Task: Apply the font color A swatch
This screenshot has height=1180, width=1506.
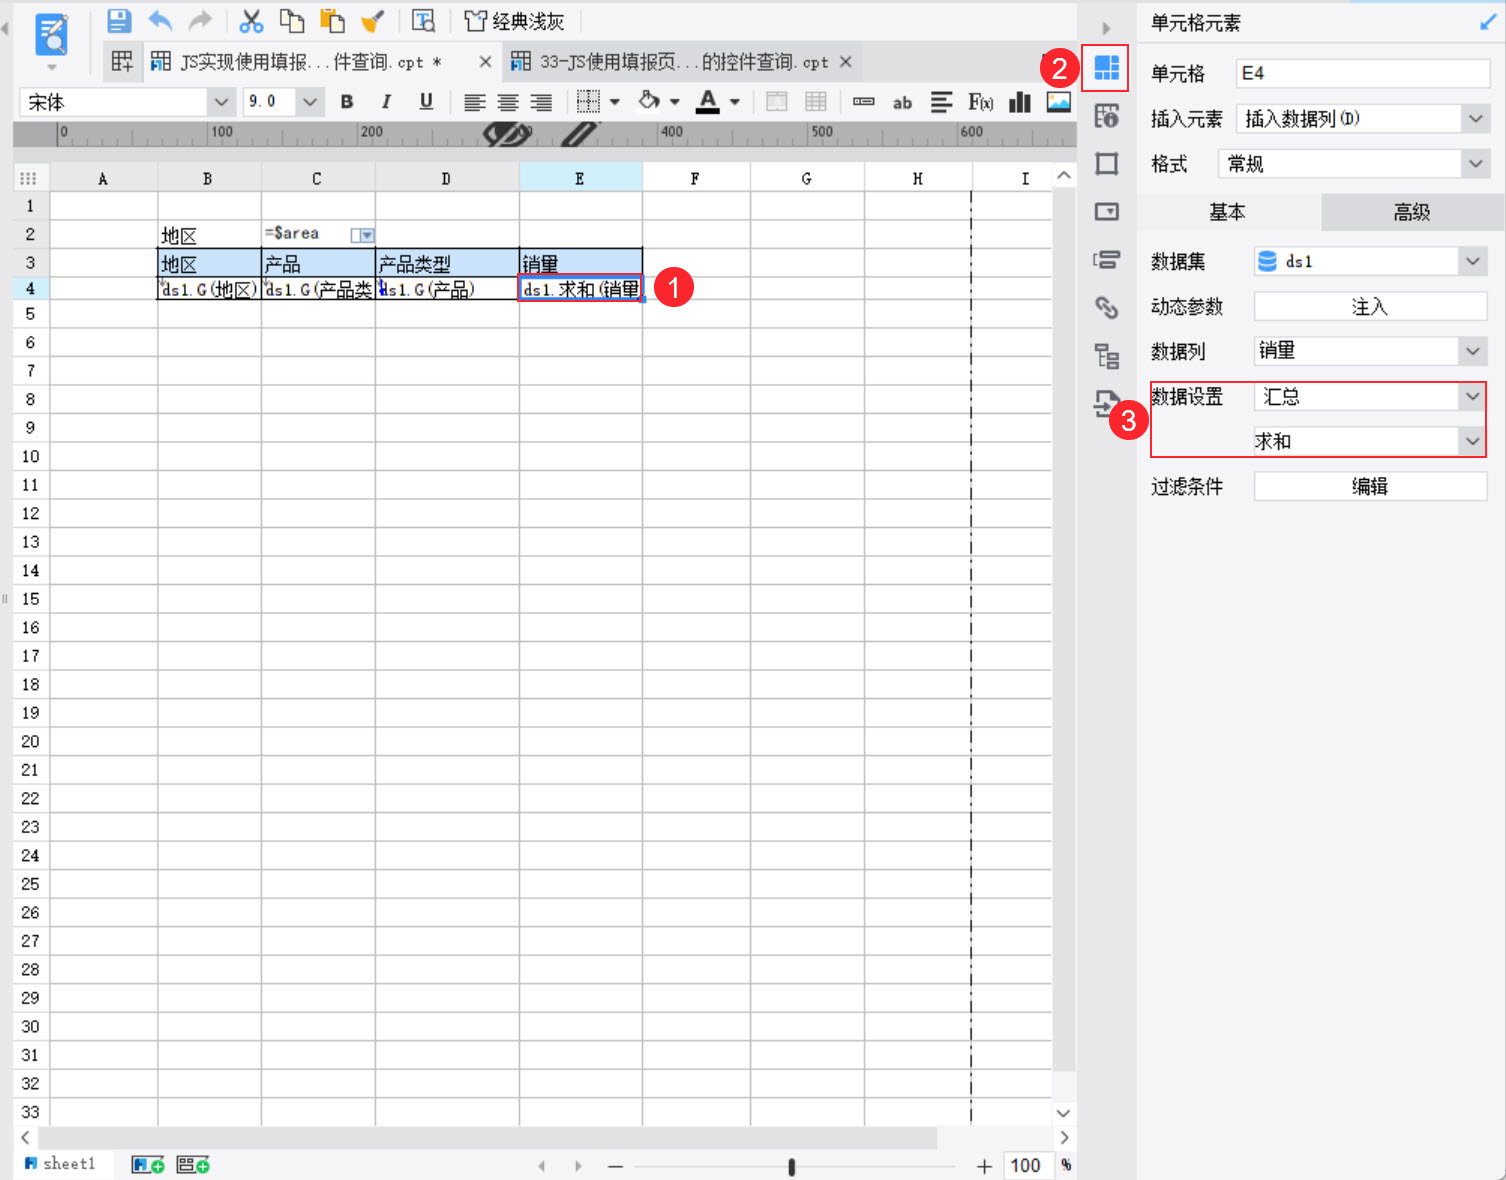Action: (x=708, y=102)
